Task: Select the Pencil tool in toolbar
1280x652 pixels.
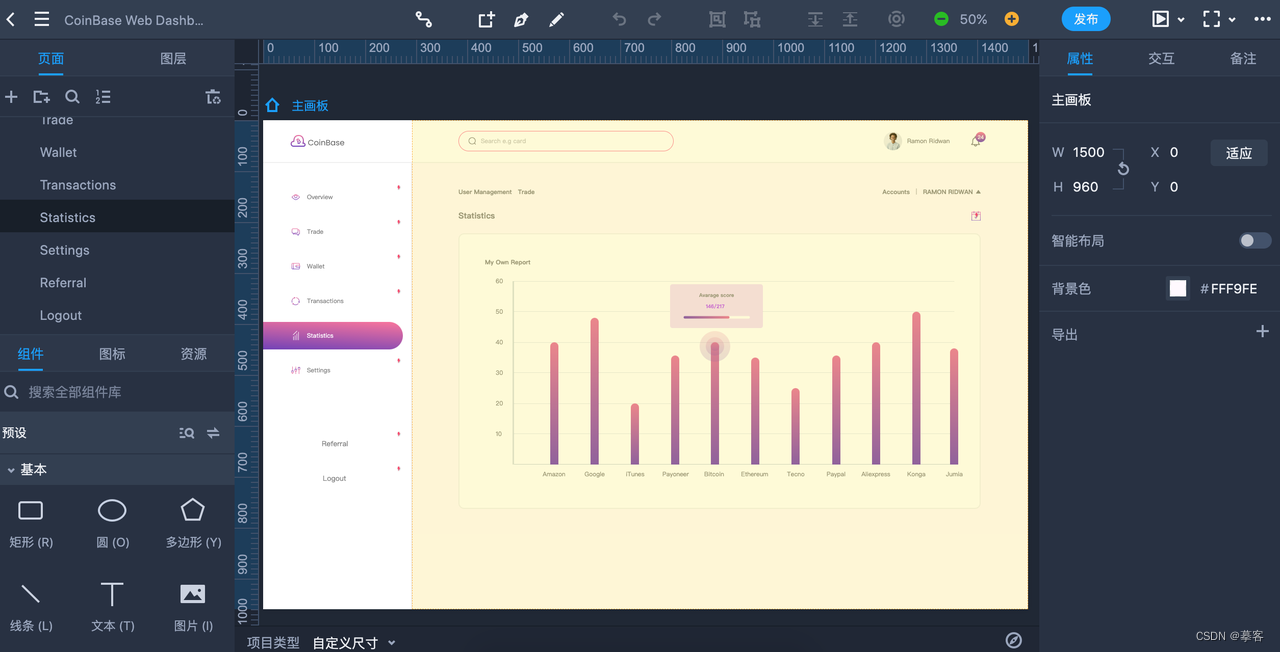Action: click(x=557, y=19)
